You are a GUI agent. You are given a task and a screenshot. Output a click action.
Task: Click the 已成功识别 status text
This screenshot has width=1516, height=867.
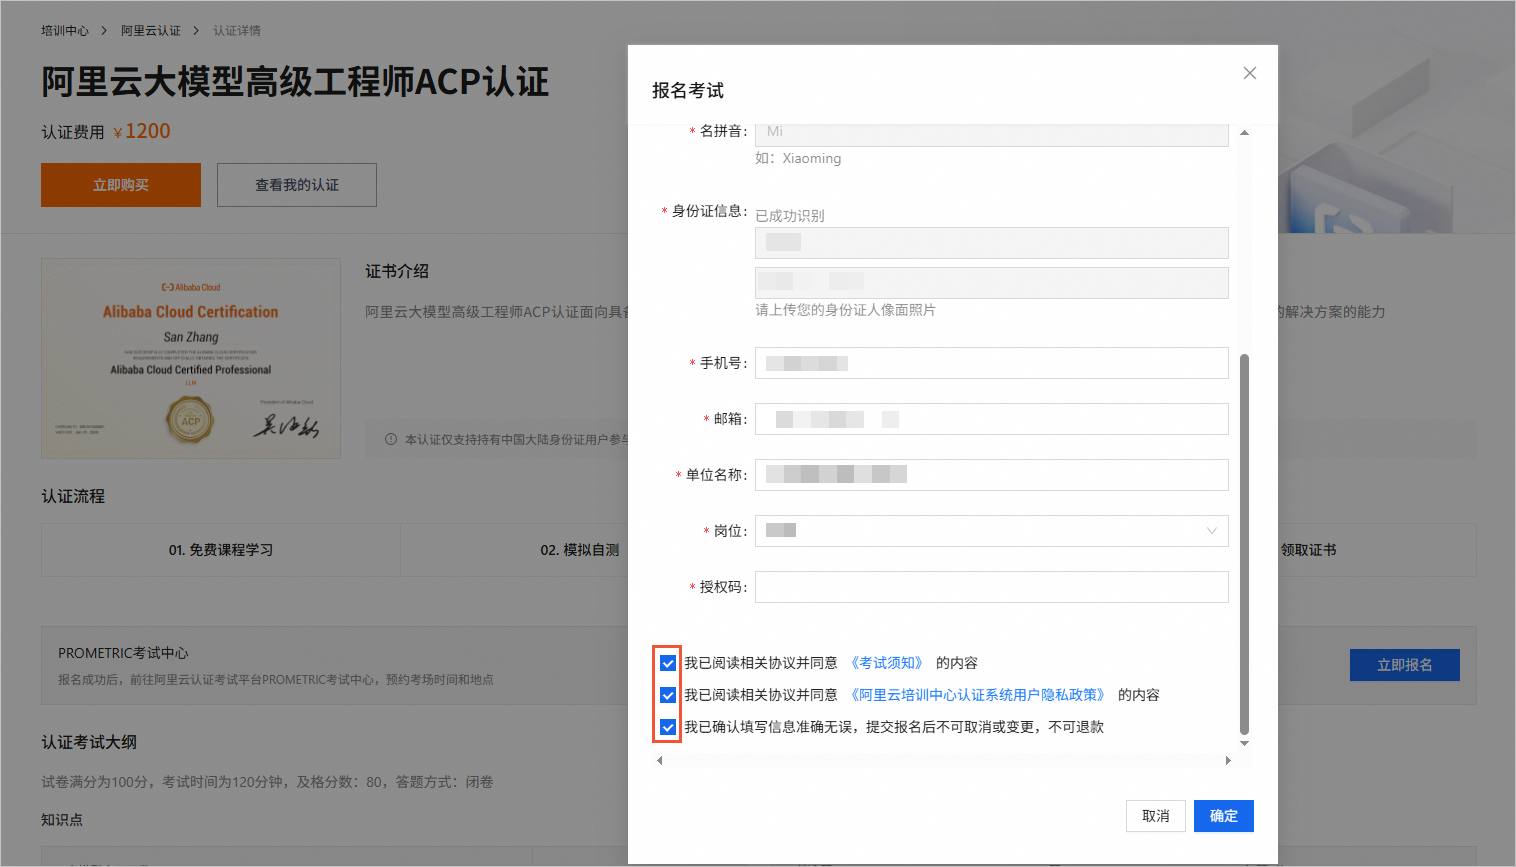pos(790,216)
